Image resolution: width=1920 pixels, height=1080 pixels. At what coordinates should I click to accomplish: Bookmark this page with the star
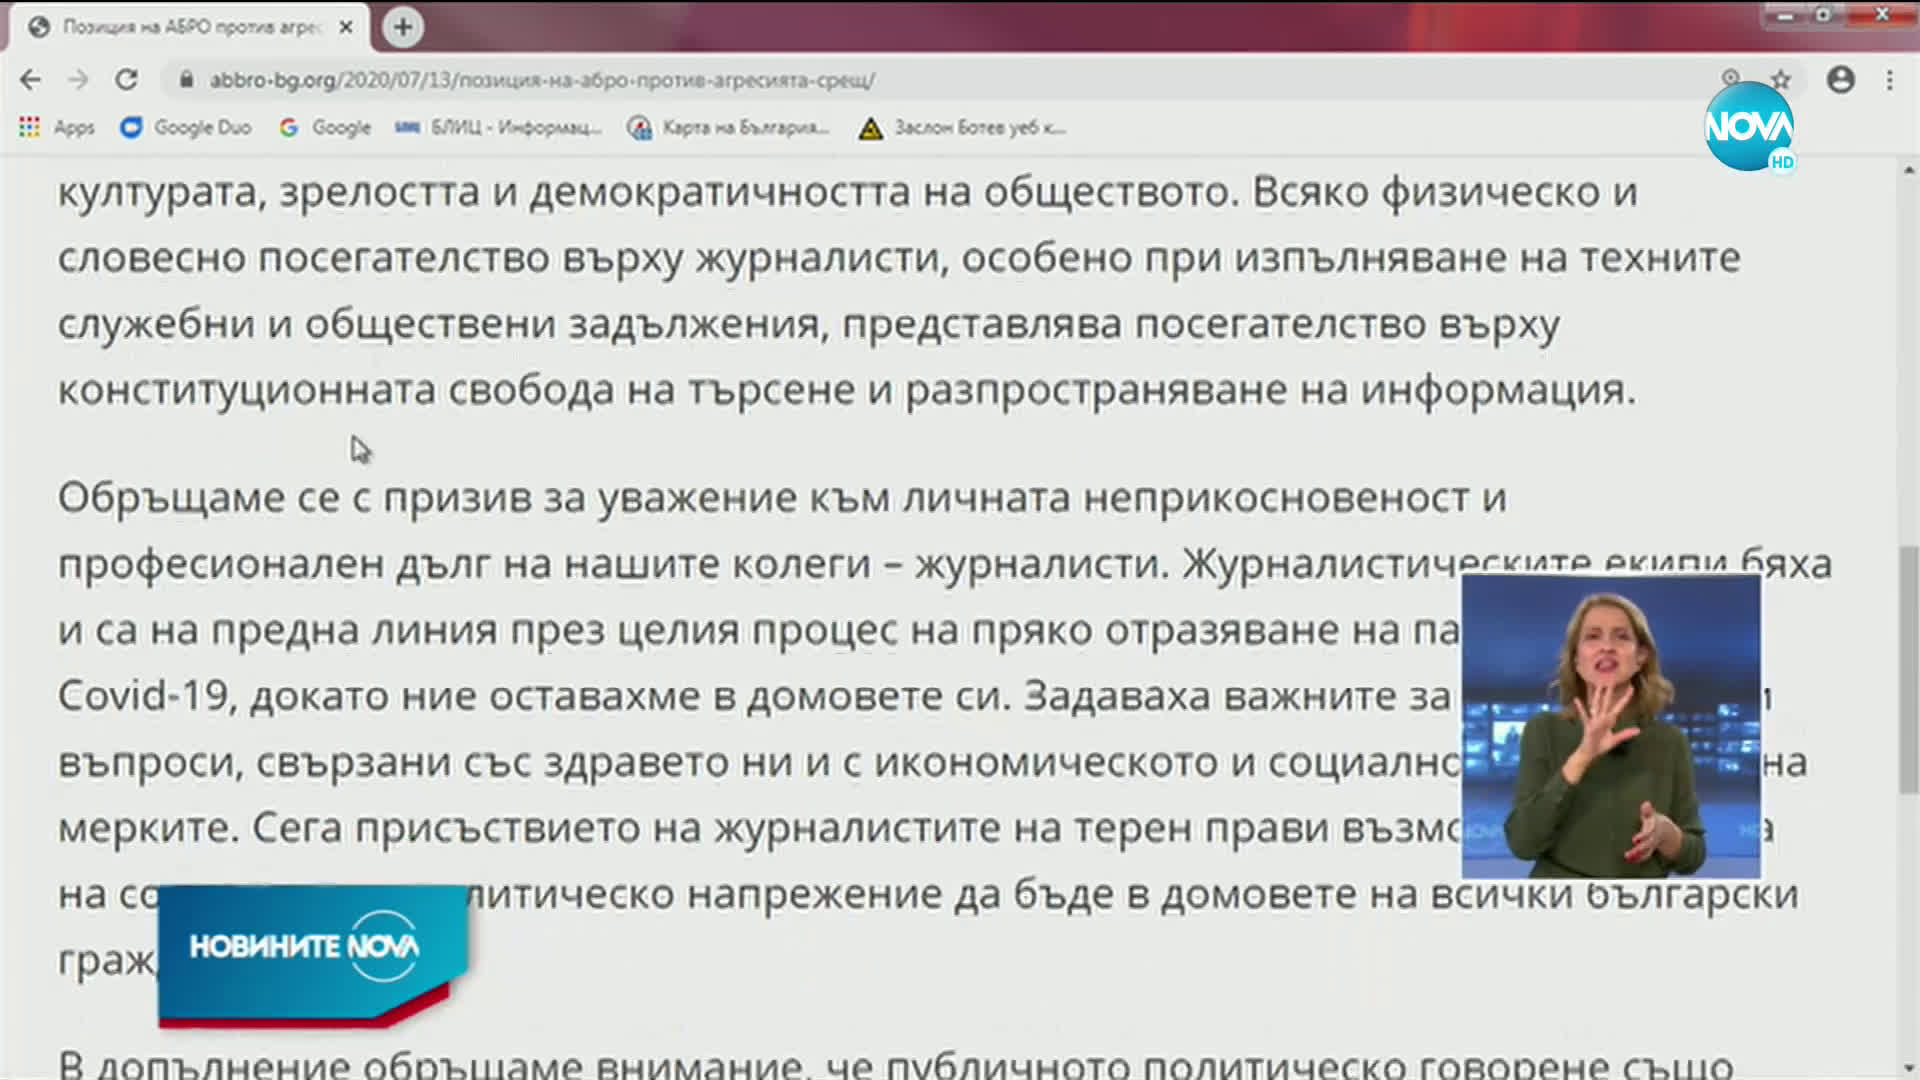coord(1781,80)
